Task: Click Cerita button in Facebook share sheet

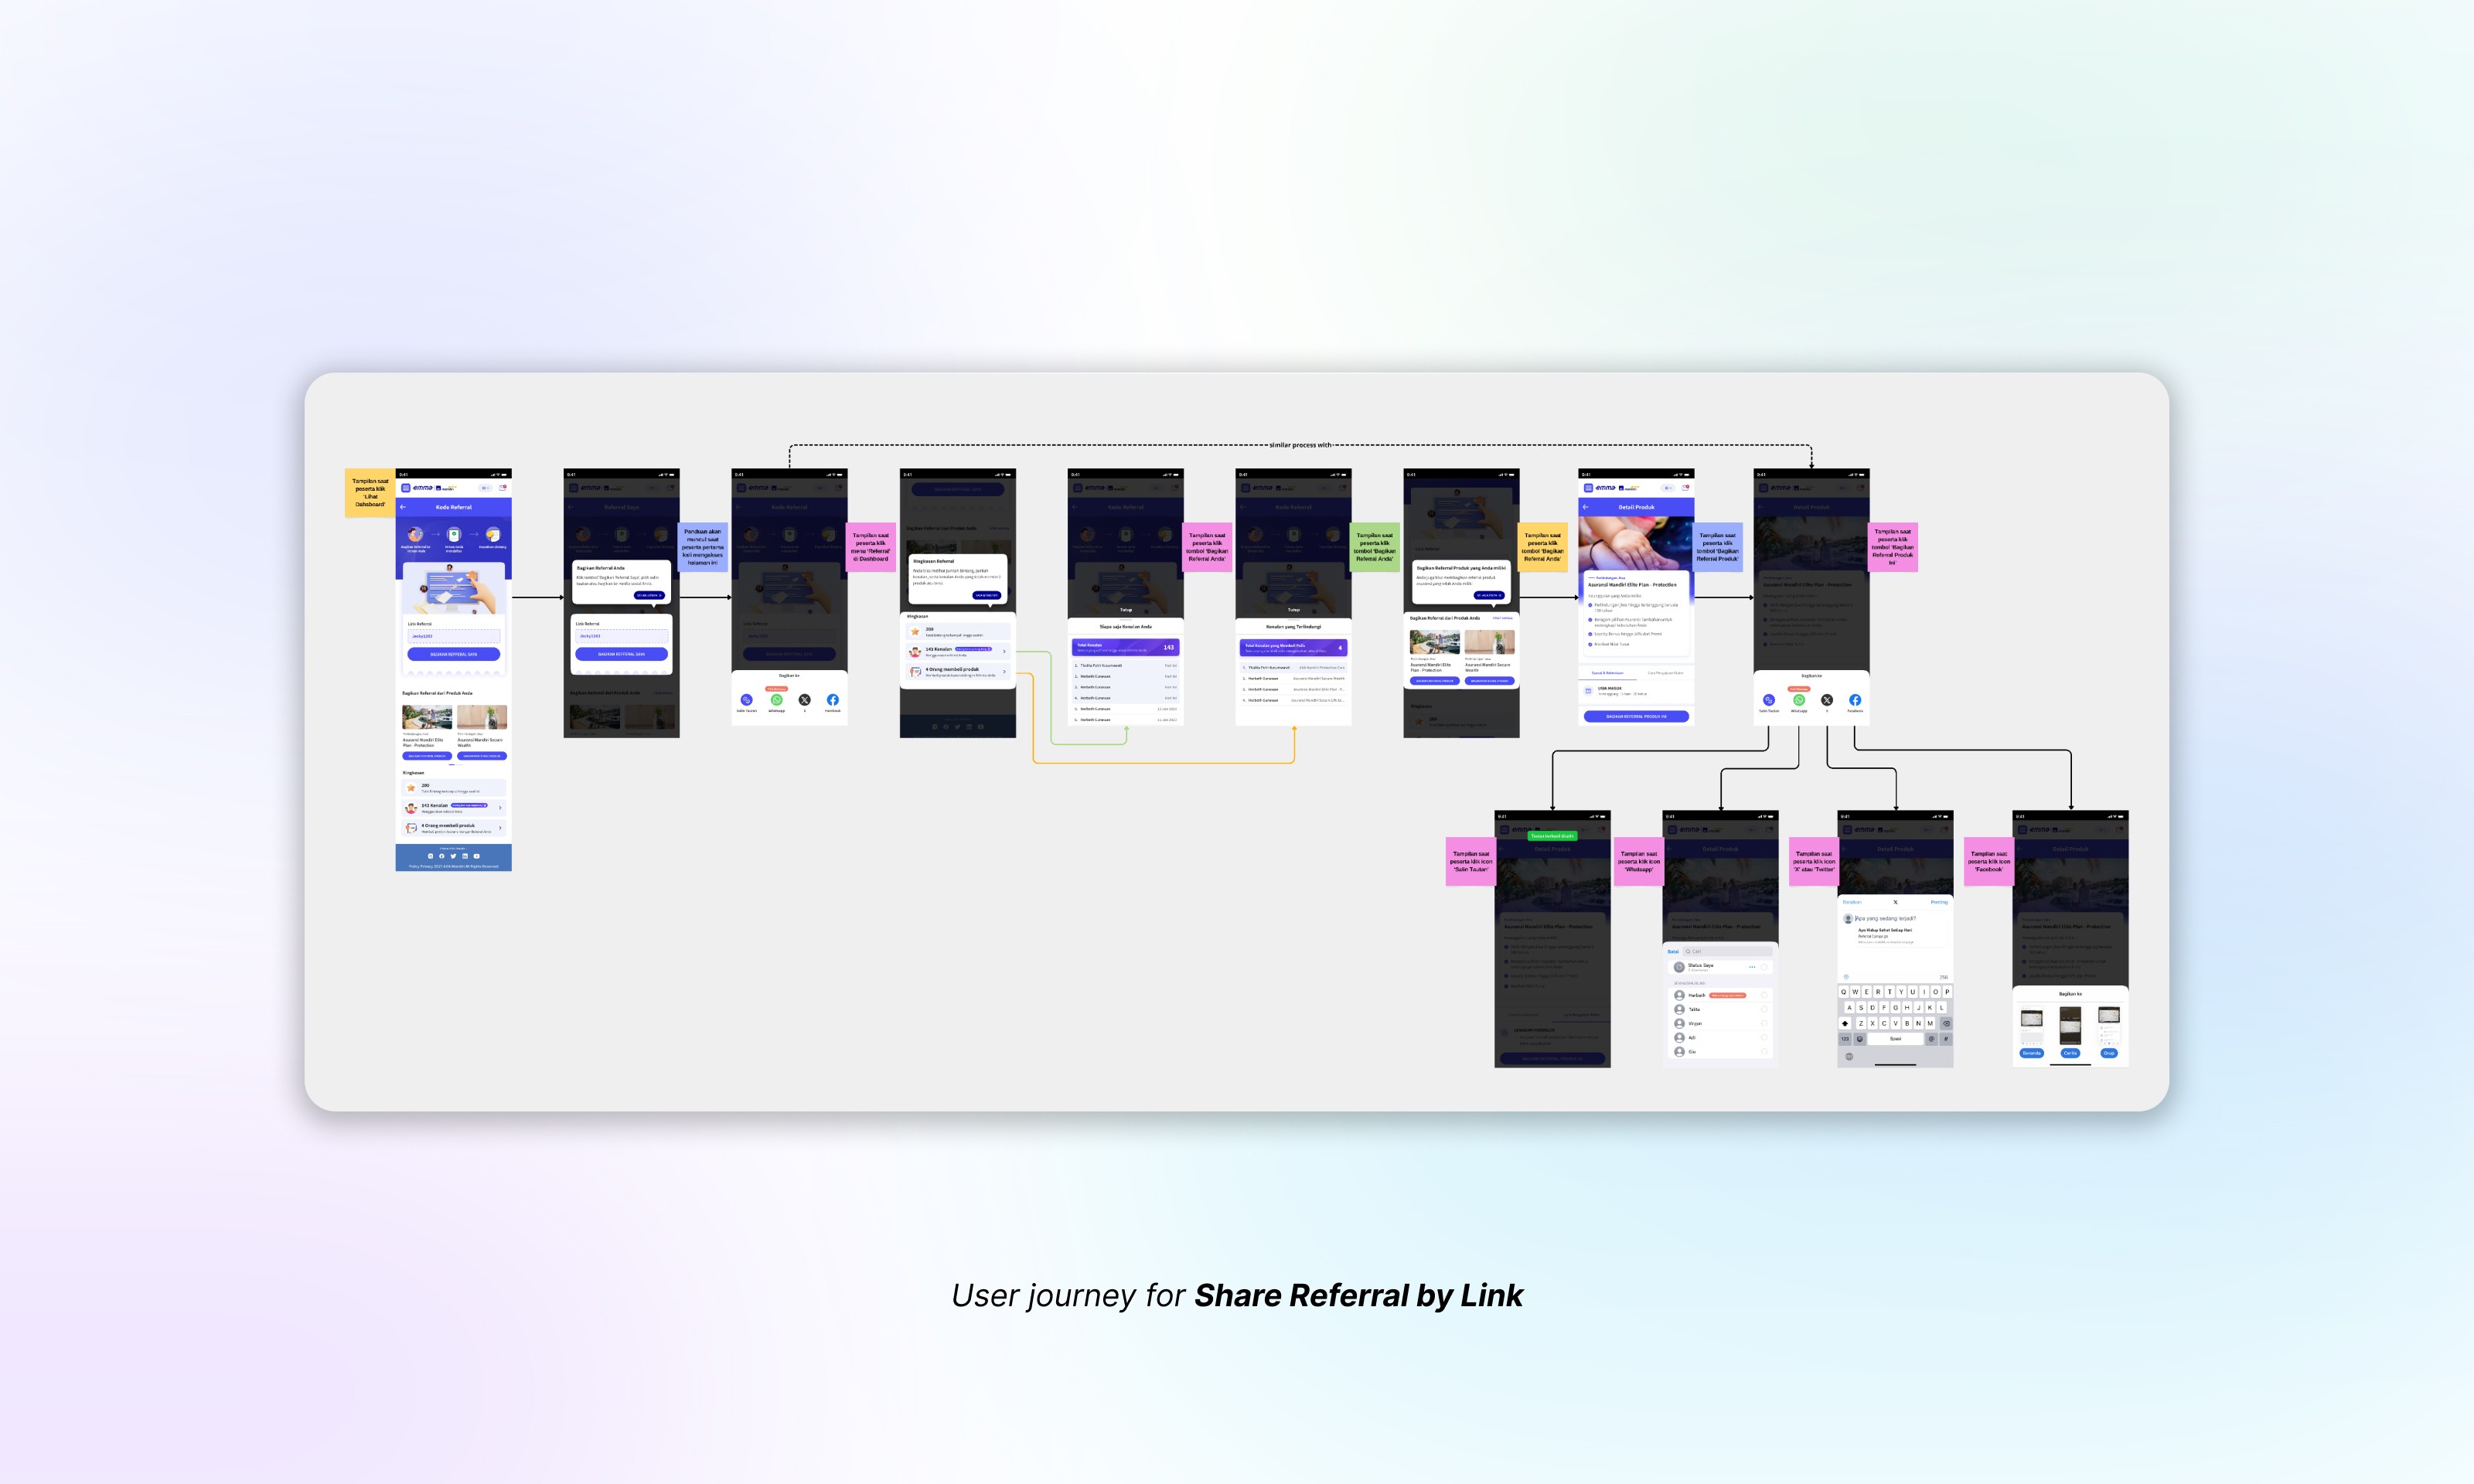Action: [2070, 1053]
